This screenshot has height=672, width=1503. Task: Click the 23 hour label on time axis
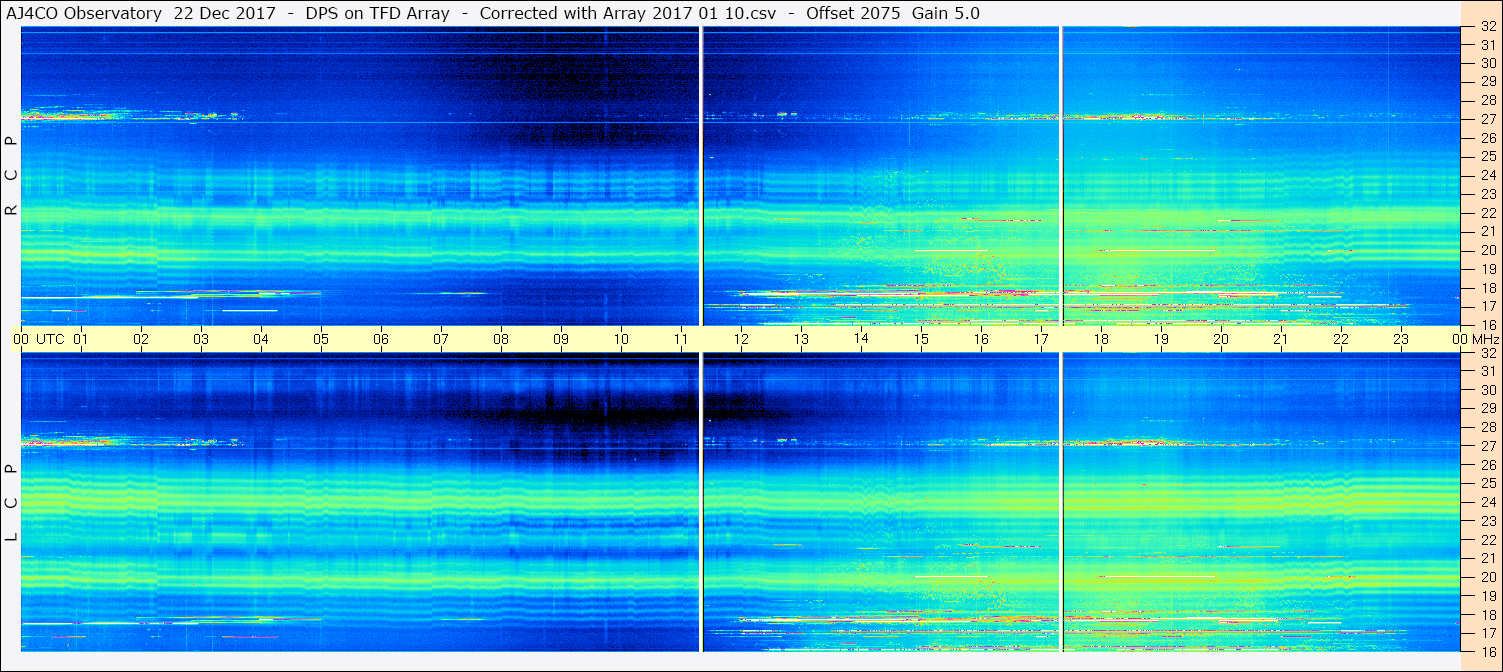pyautogui.click(x=1401, y=339)
